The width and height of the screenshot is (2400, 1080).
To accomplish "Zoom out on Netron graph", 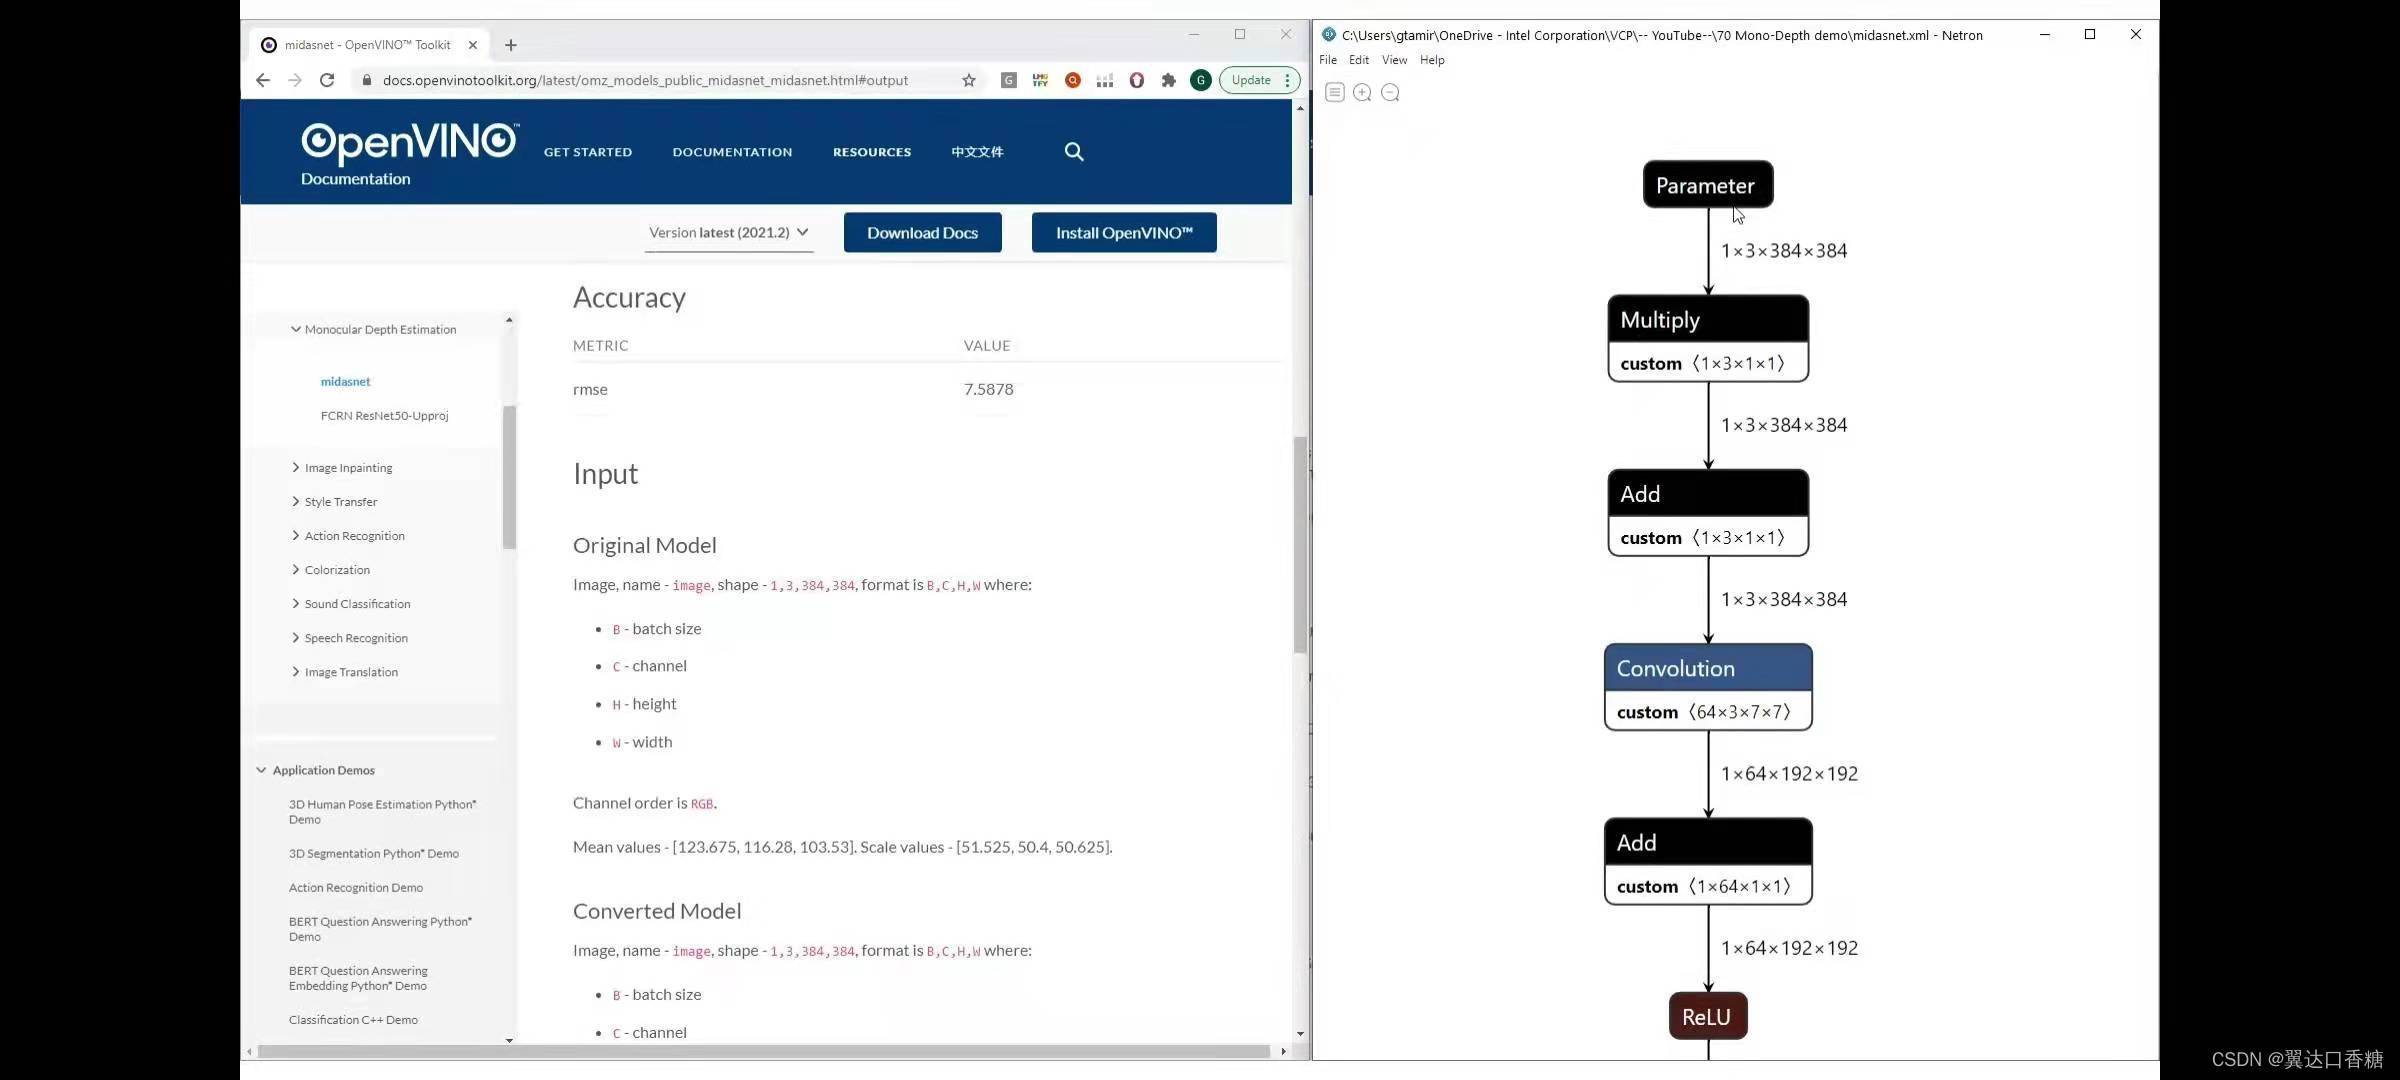I will [x=1390, y=92].
